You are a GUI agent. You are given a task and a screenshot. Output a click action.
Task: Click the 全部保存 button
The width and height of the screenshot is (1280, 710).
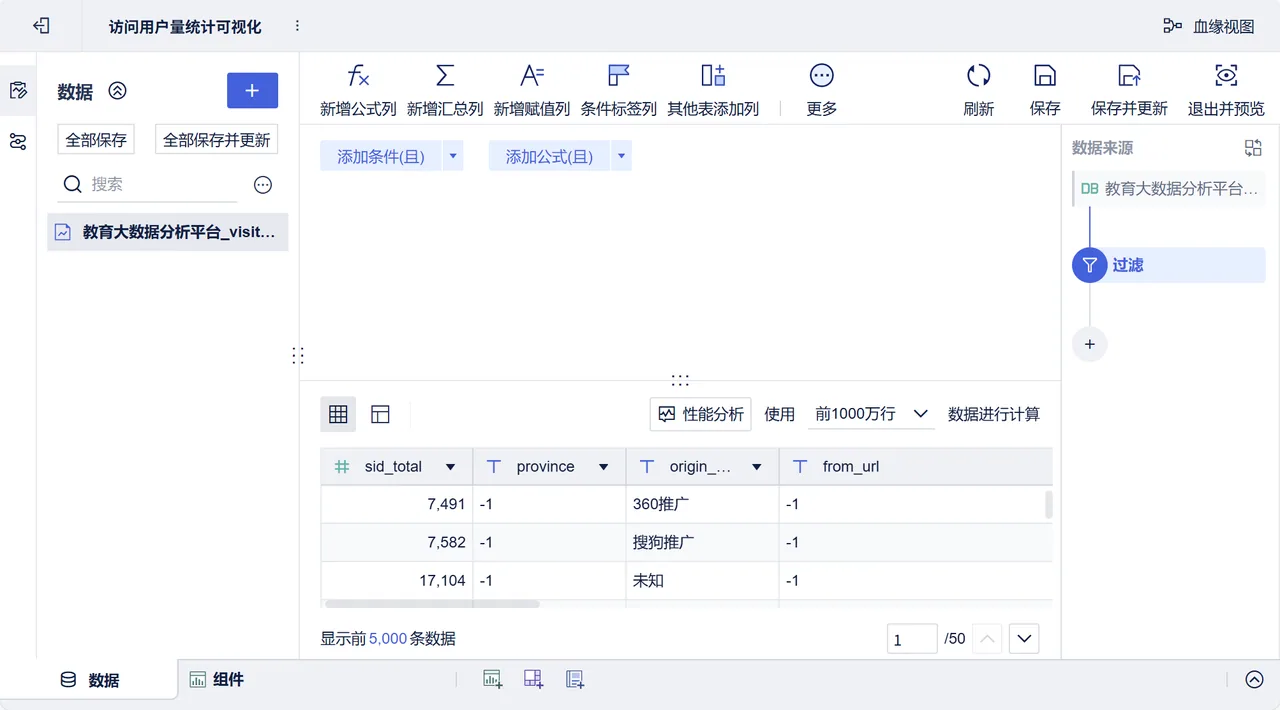point(96,140)
